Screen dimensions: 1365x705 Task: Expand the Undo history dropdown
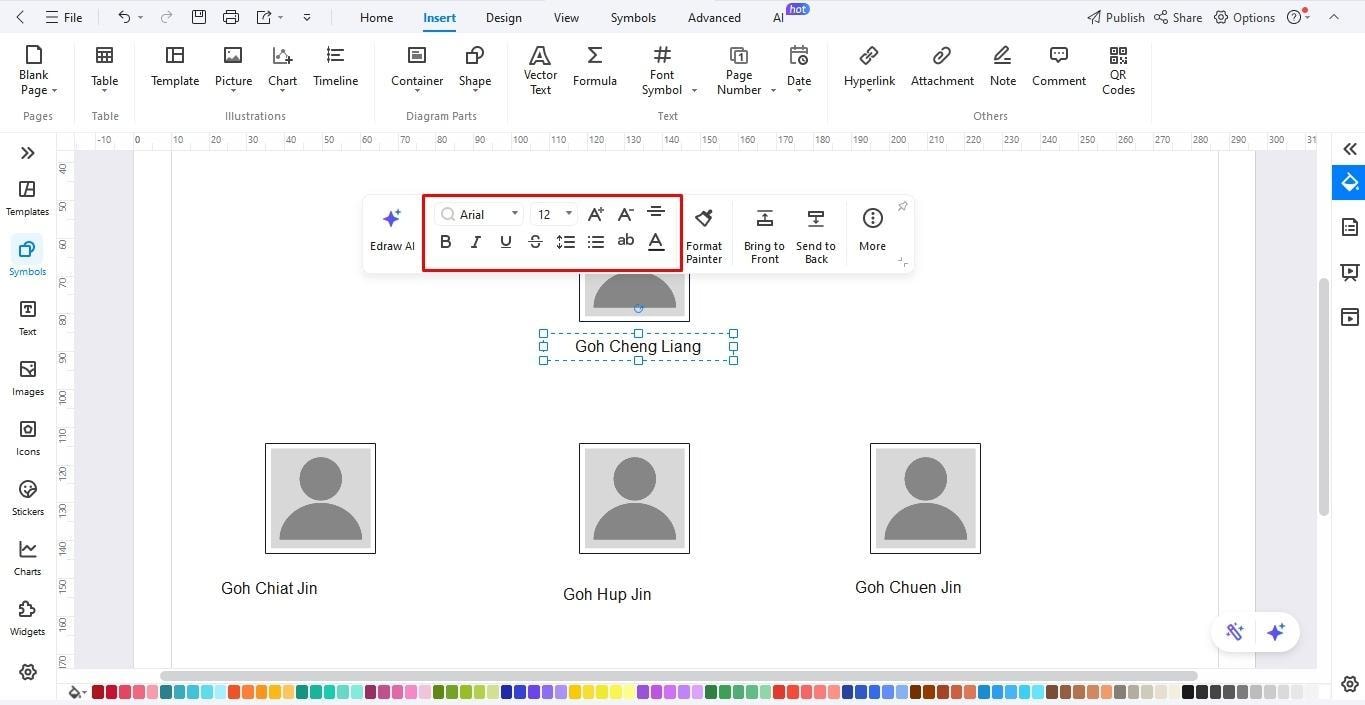click(x=140, y=17)
